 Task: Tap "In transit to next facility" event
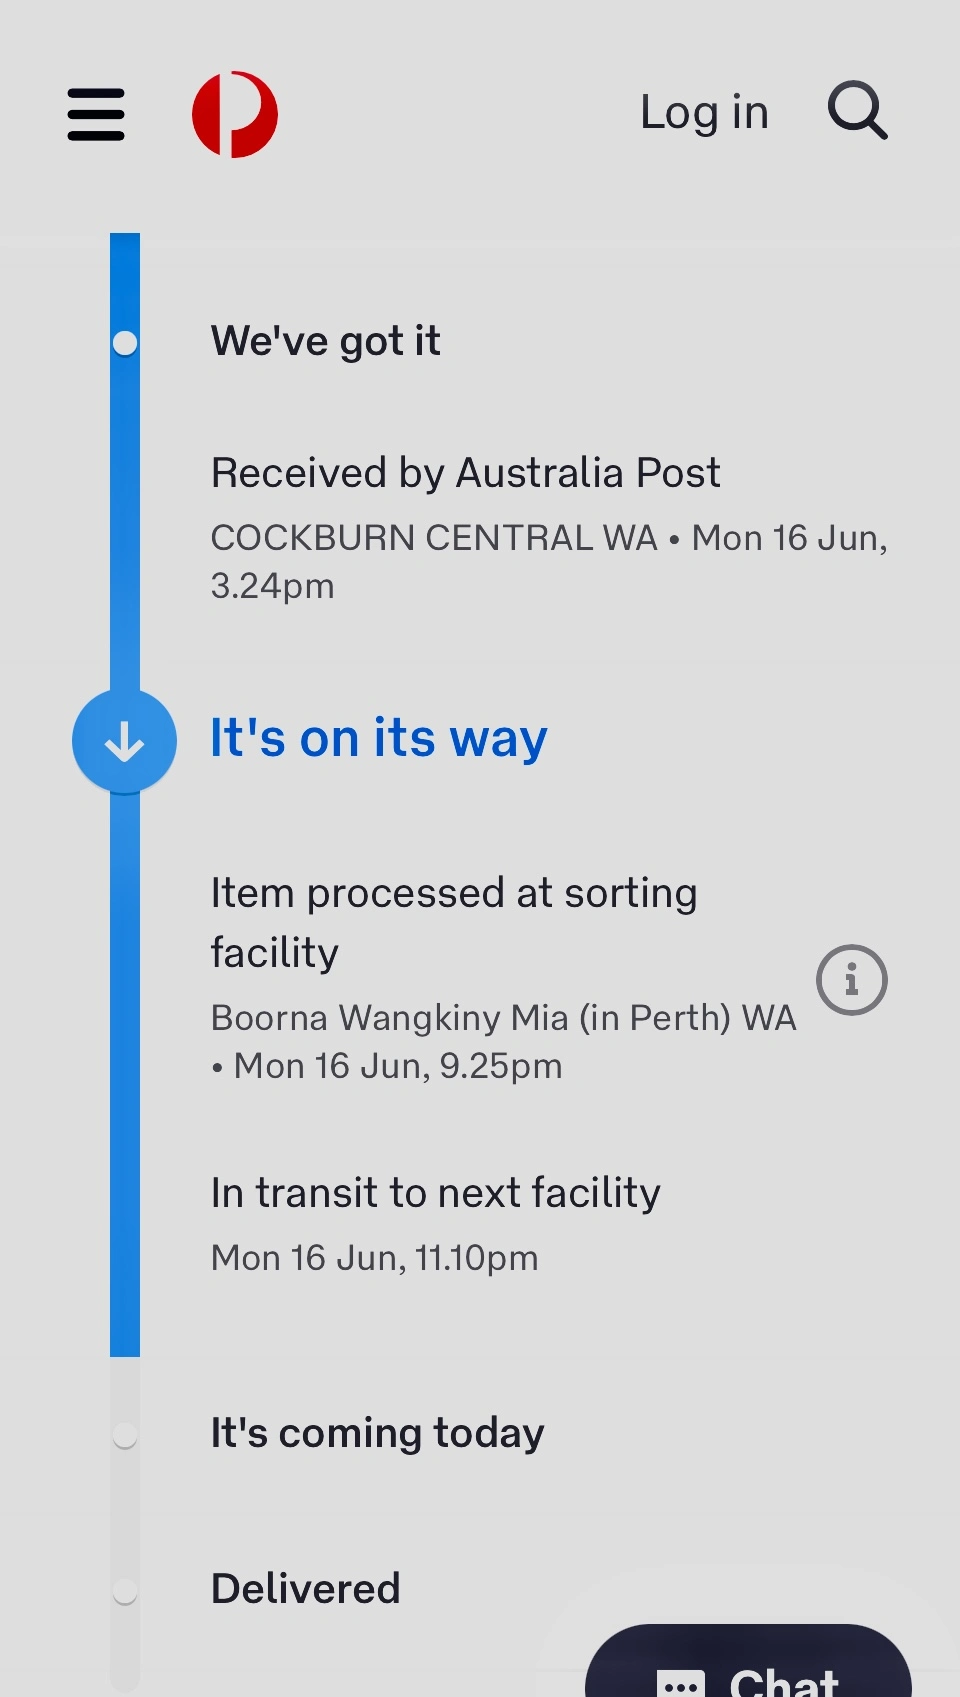435,1193
